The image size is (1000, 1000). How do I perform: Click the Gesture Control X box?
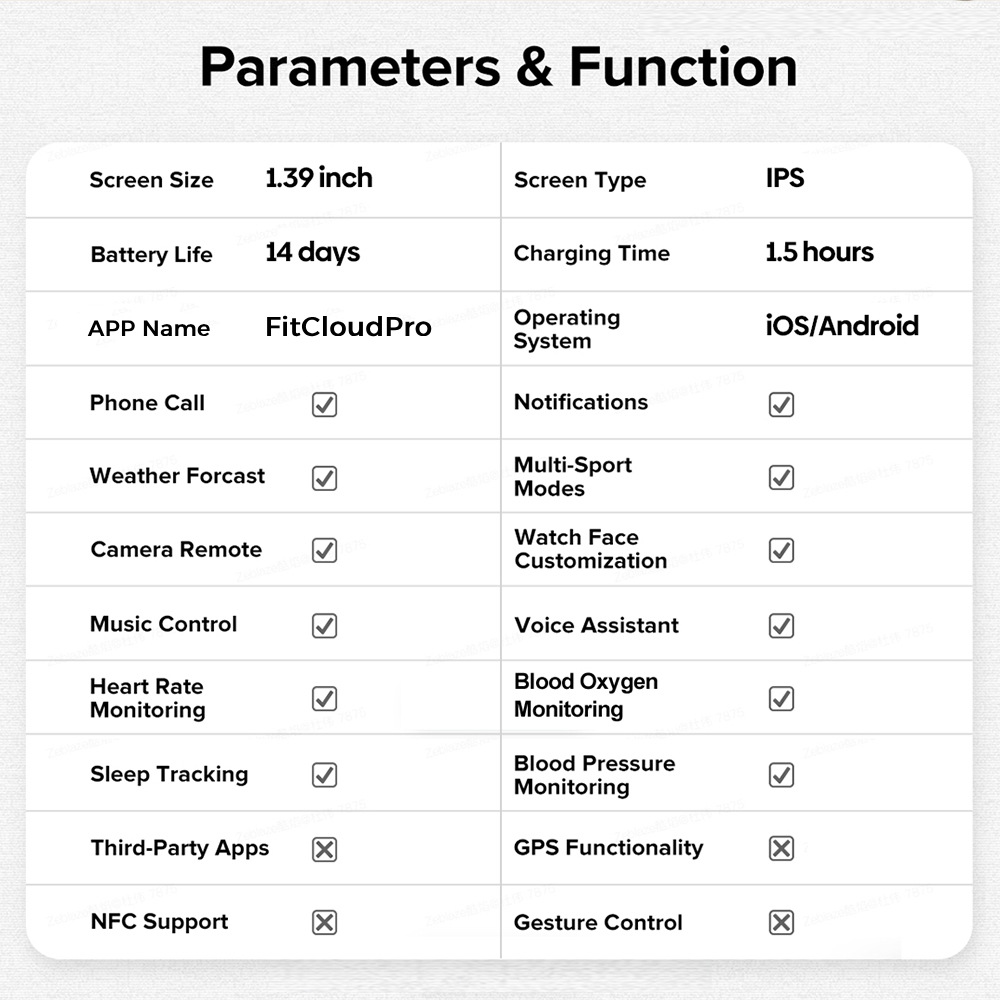(781, 922)
